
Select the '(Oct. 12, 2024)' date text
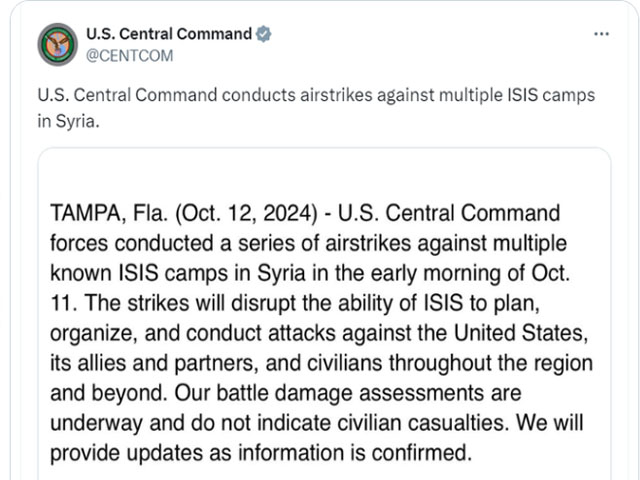tap(246, 213)
